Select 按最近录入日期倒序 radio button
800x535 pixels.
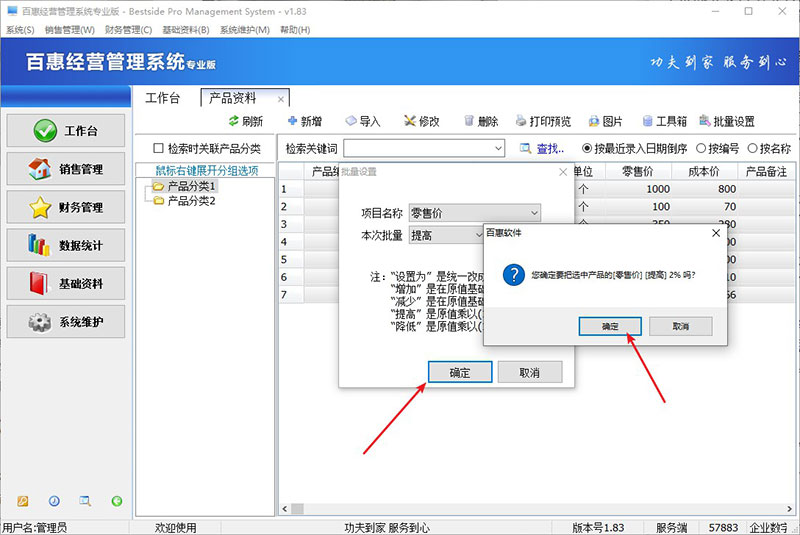click(587, 148)
